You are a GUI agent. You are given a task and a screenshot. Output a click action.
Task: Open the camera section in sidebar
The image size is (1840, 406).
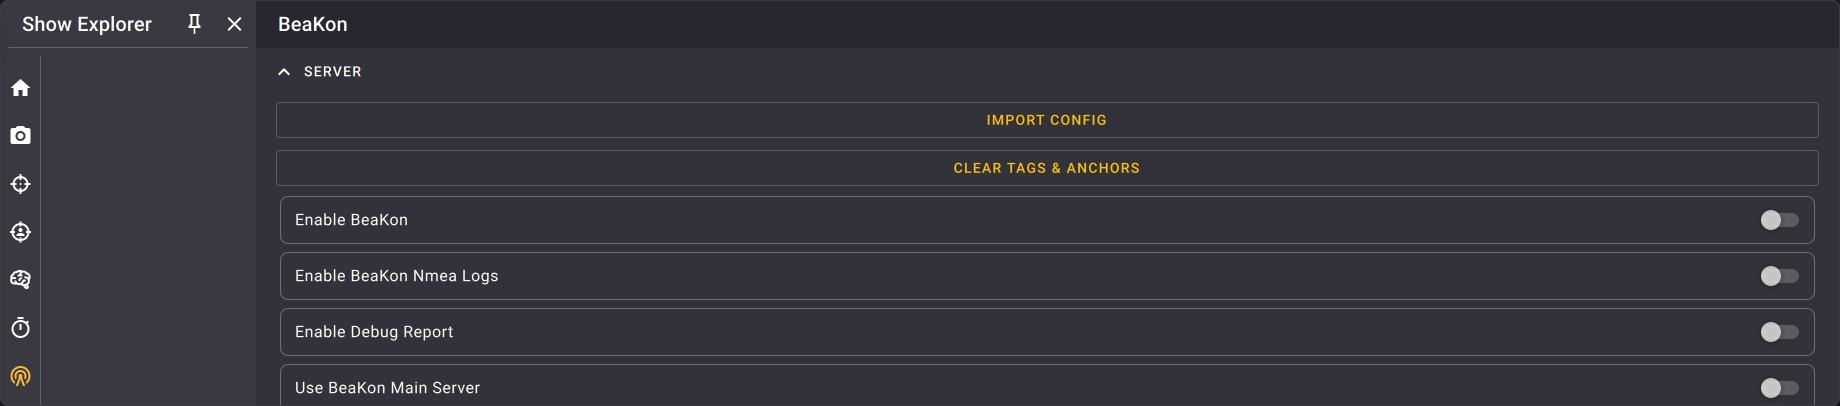[20, 136]
